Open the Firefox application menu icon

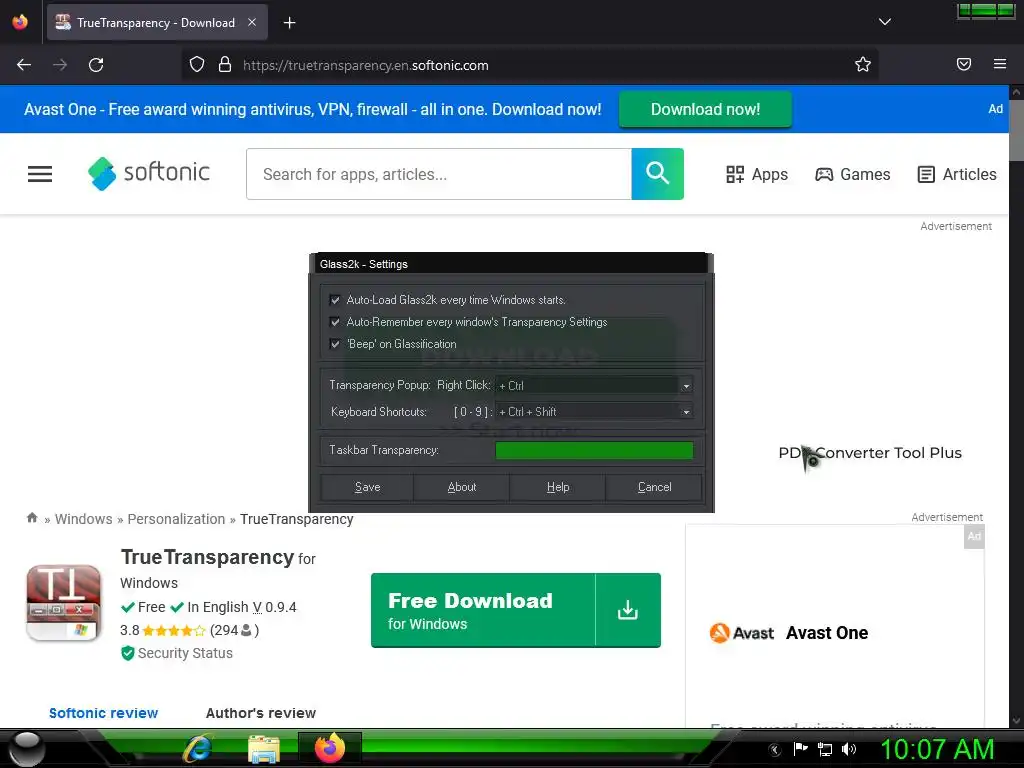pos(1000,64)
